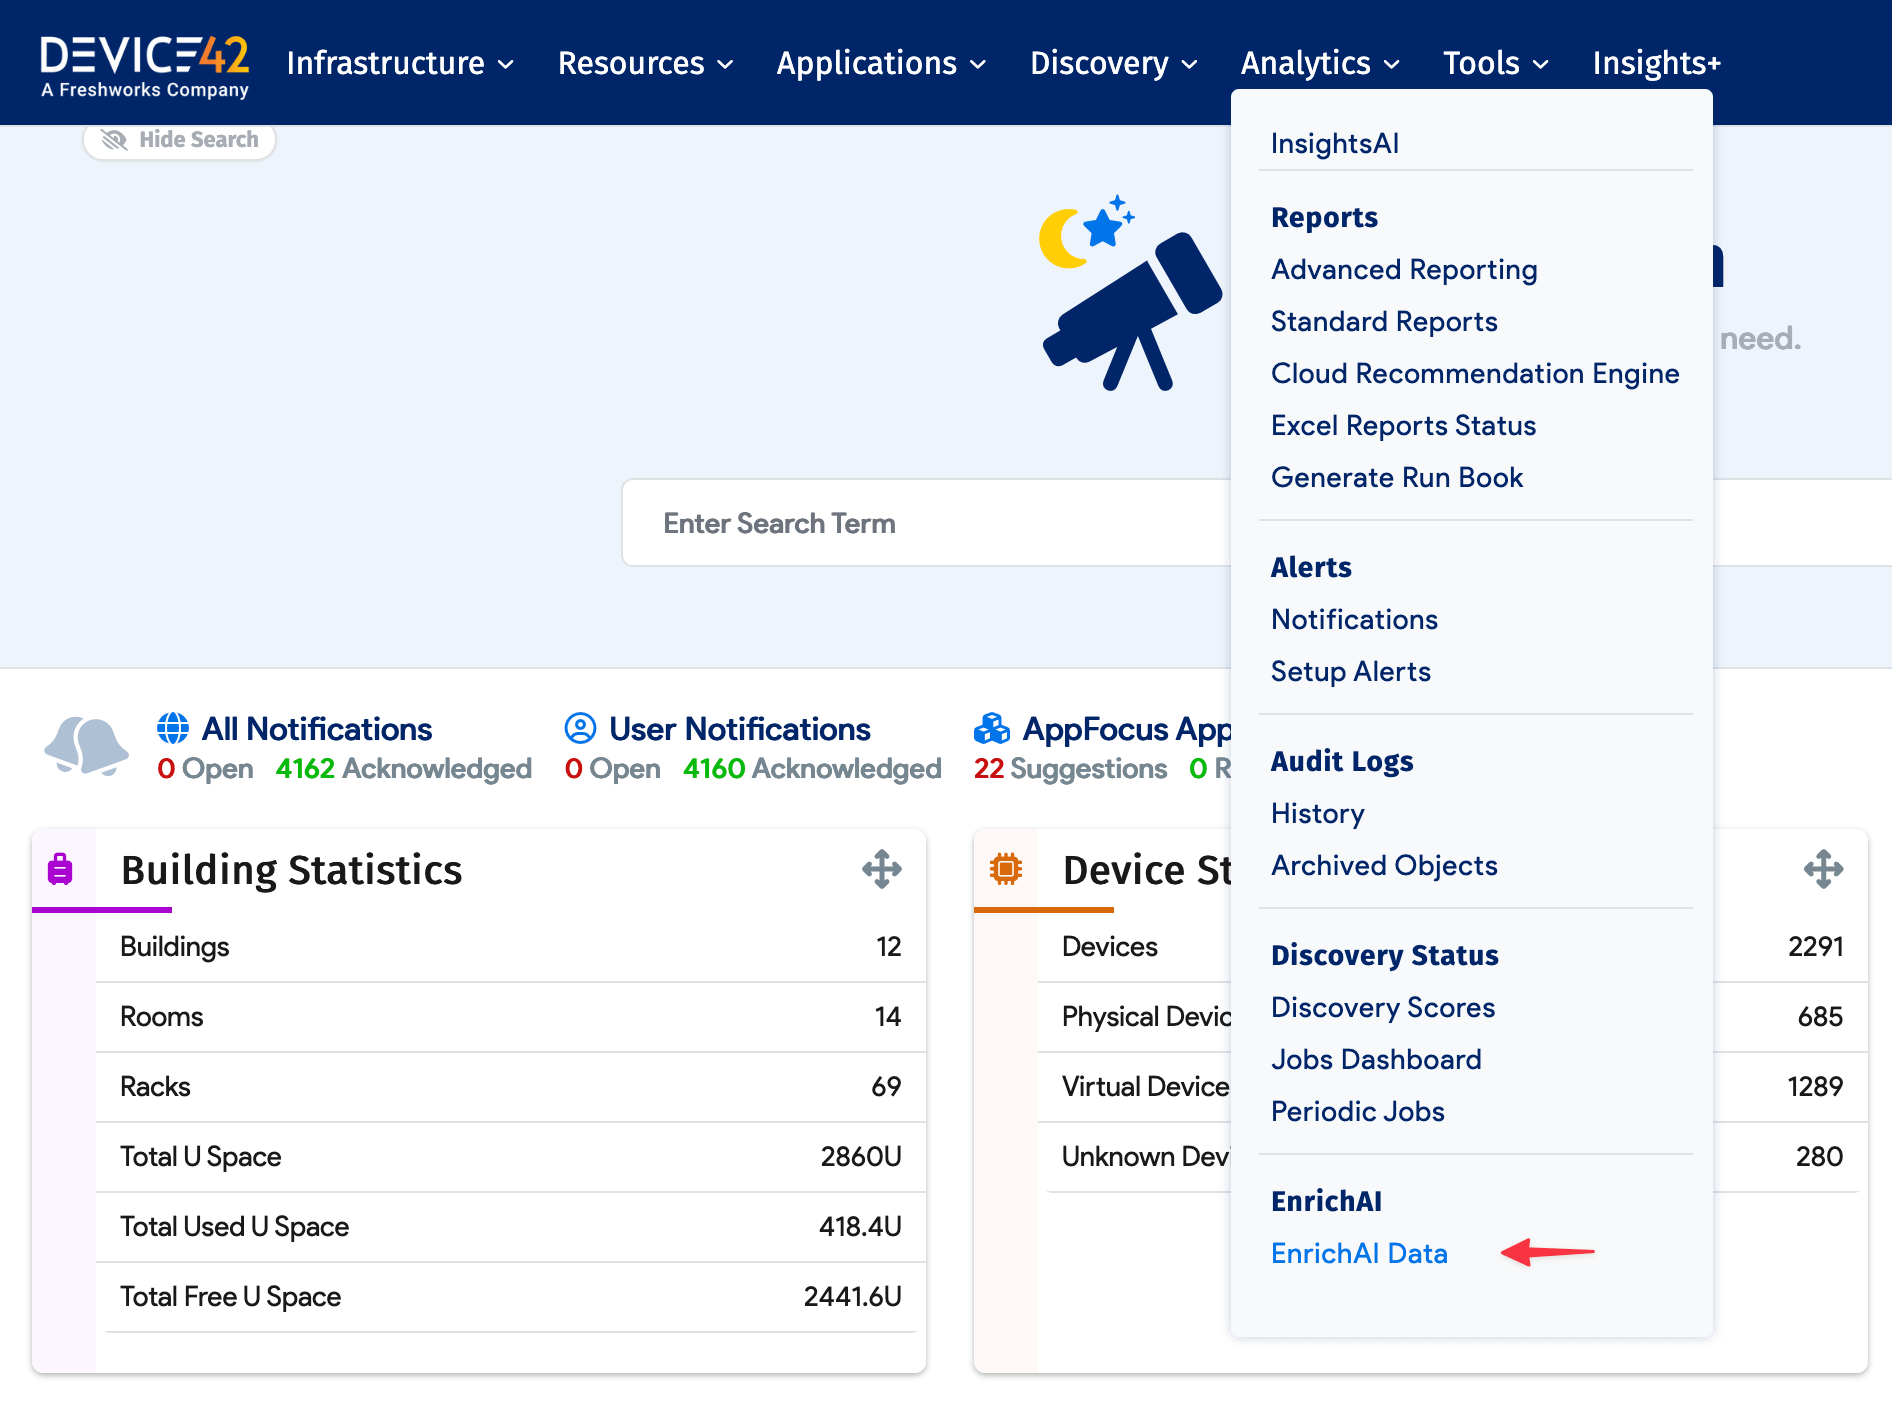
Task: Open Advanced Reporting menu item
Action: 1404,270
